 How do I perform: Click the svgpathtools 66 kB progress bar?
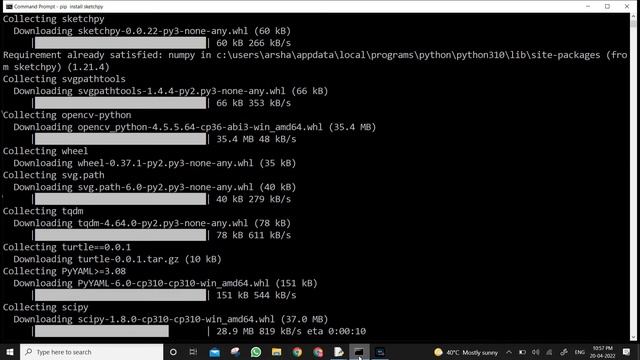click(120, 103)
